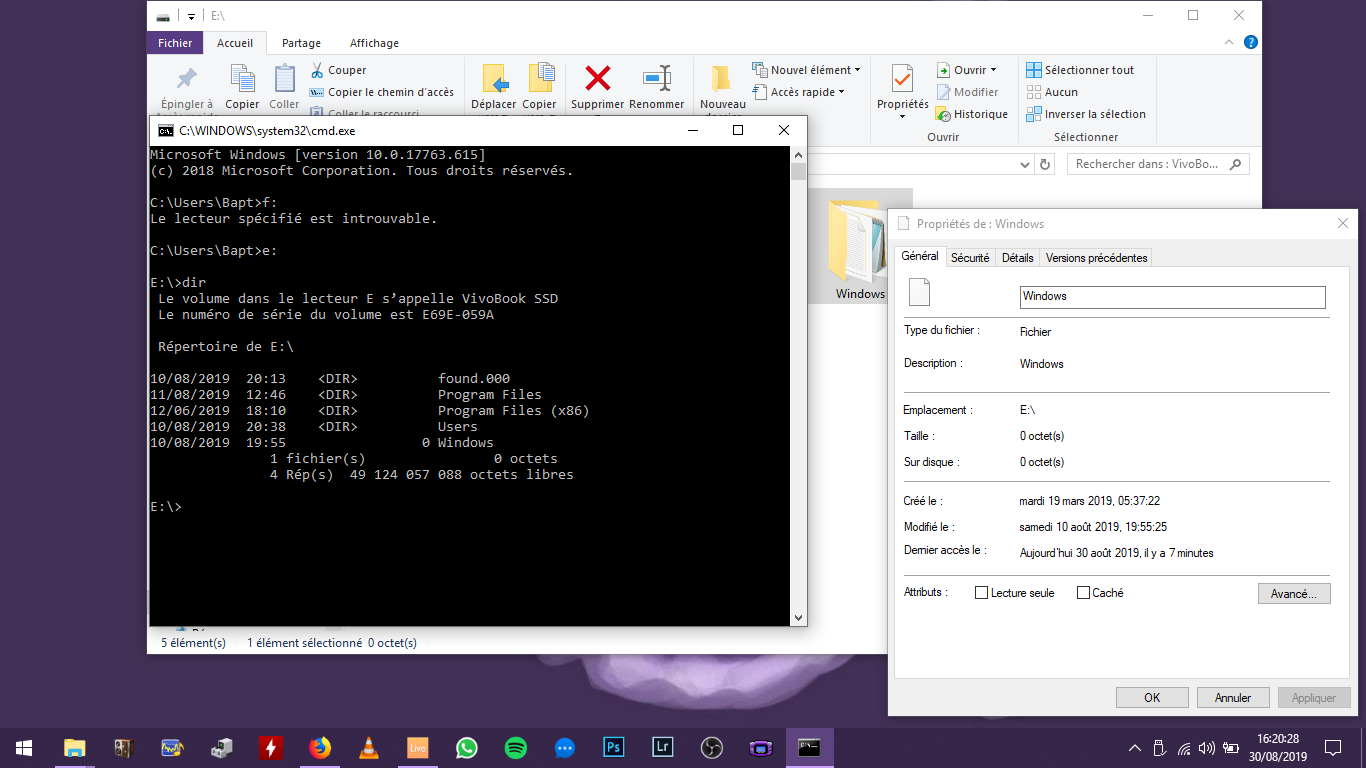Switch to the Partage ribbon tab
1366x768 pixels.
pos(301,43)
